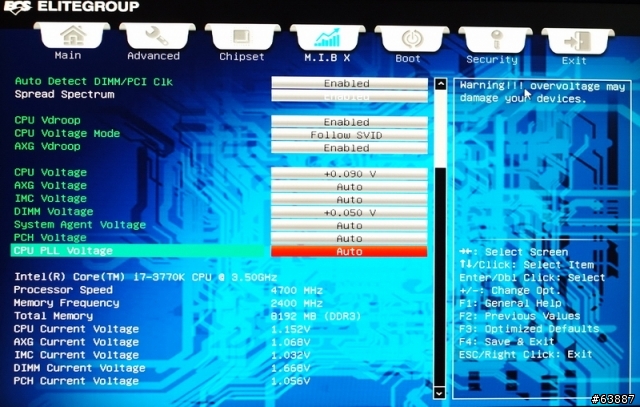Open PCH Voltage Auto selector

(x=349, y=239)
